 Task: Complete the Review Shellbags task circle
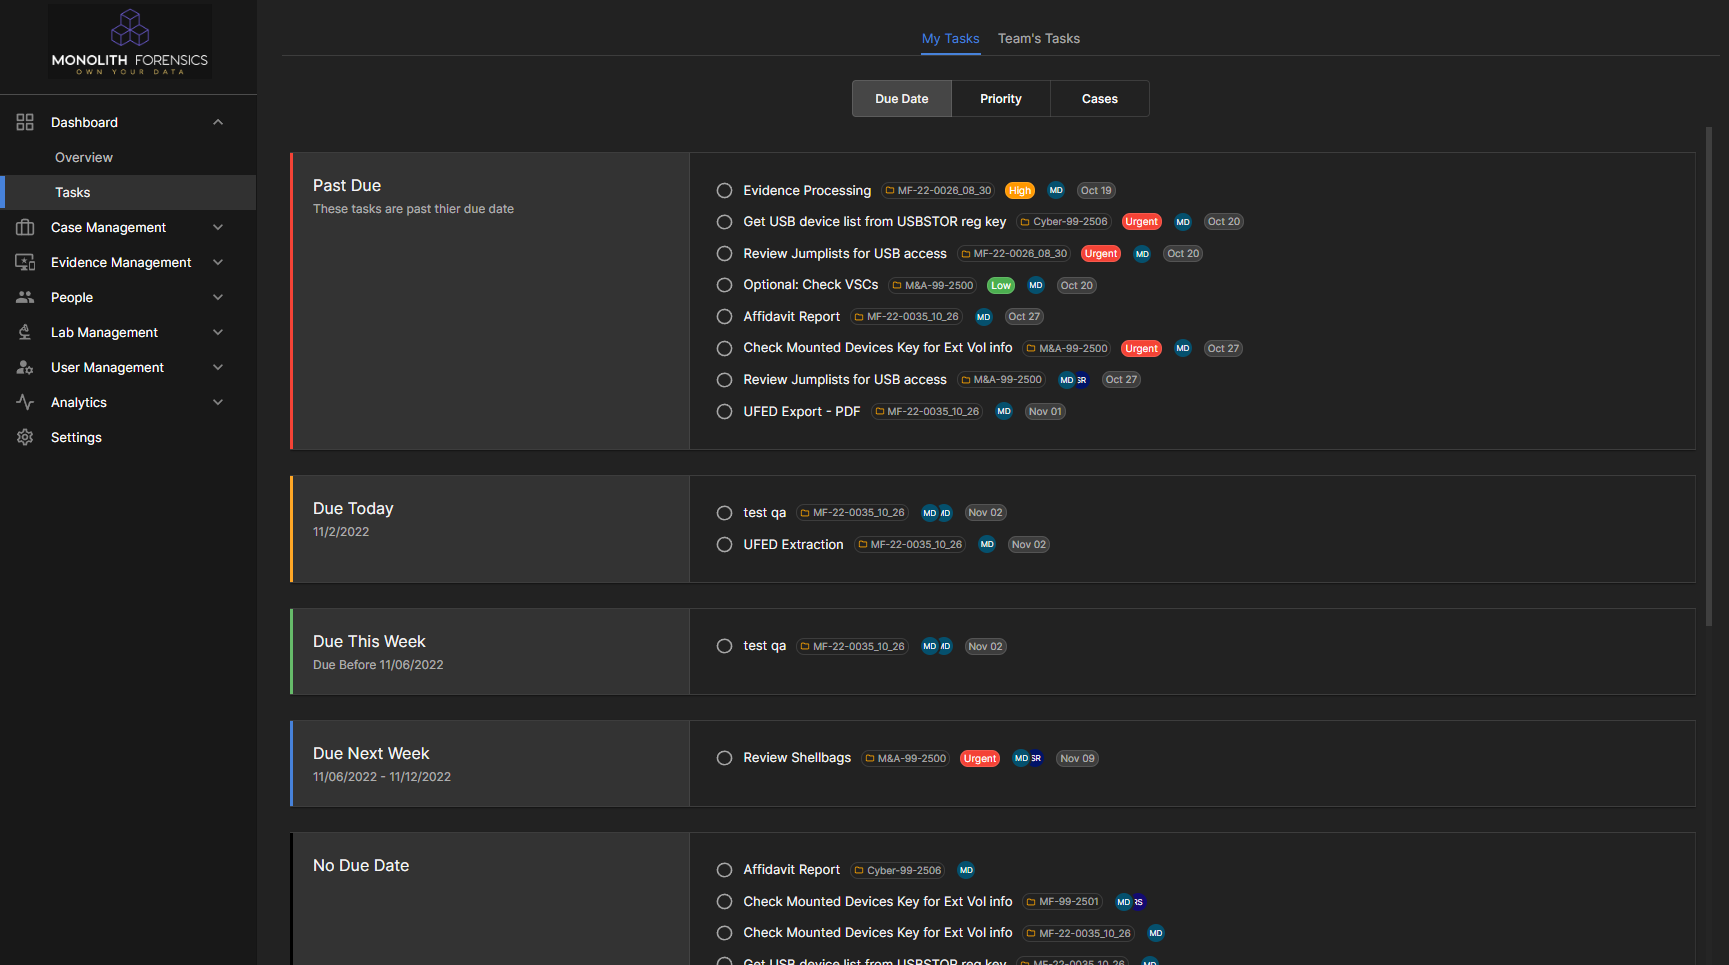(x=724, y=758)
